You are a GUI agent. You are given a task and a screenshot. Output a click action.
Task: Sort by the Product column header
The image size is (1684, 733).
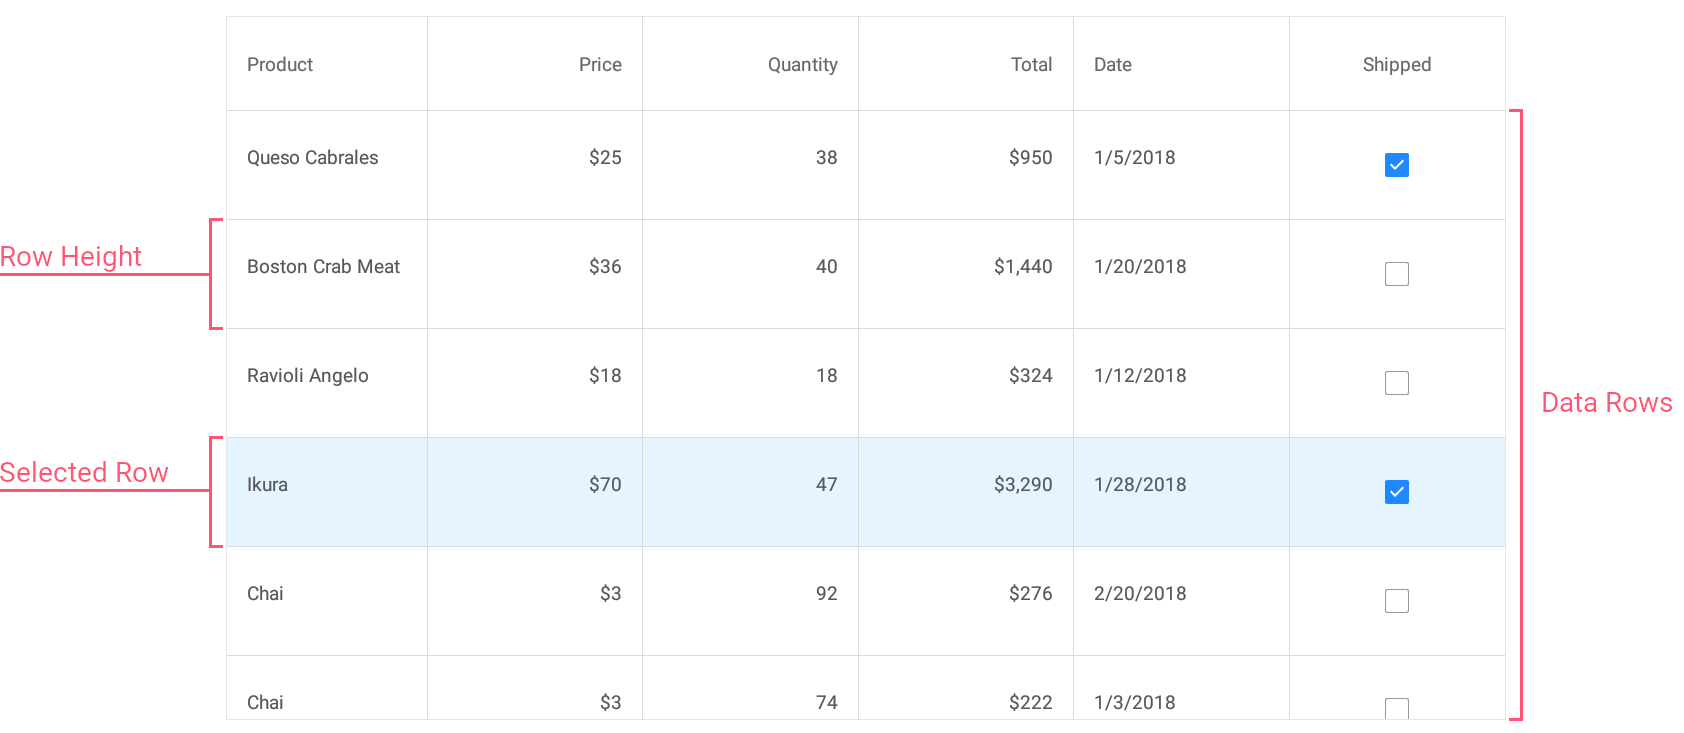[327, 64]
